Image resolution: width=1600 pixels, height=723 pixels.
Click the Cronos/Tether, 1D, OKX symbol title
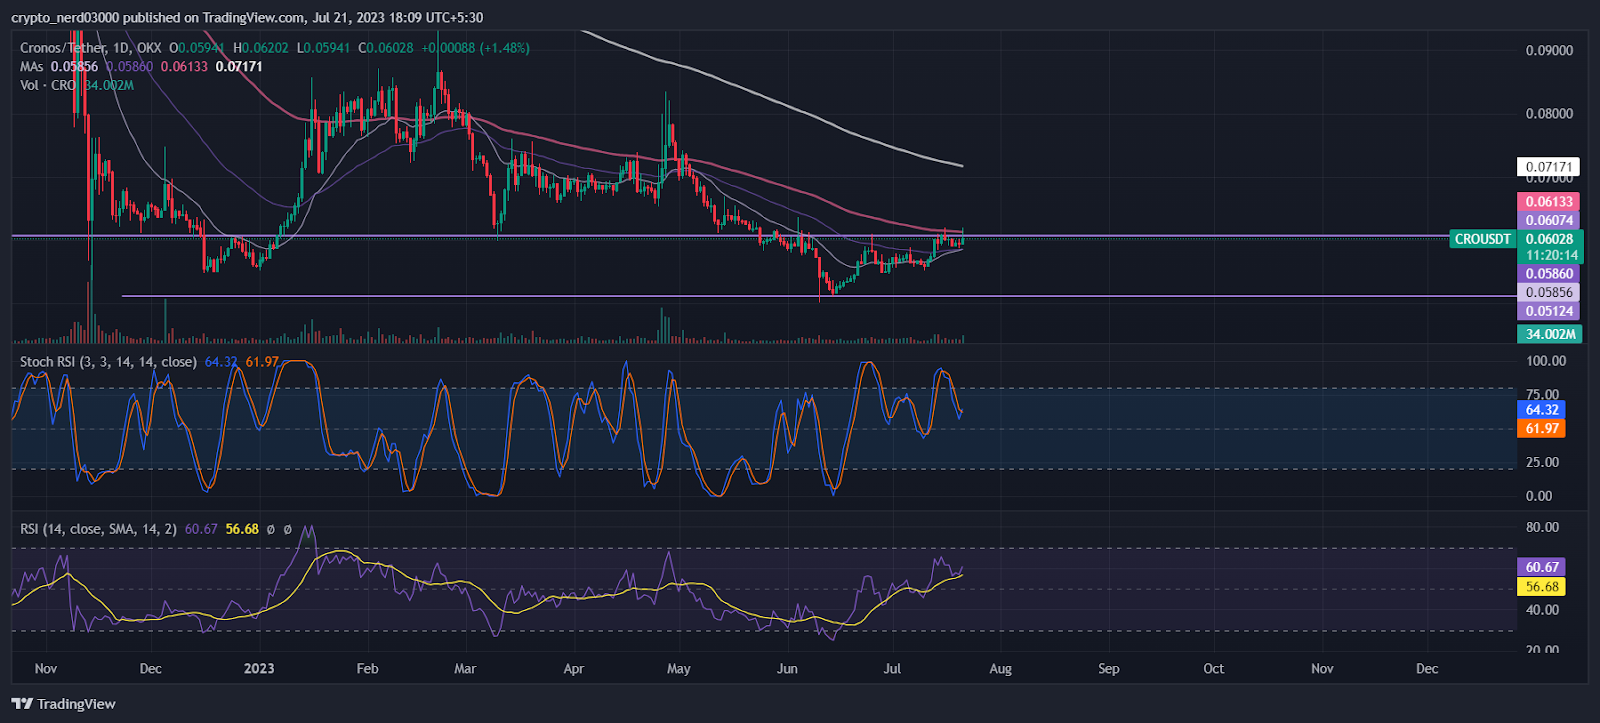[91, 48]
